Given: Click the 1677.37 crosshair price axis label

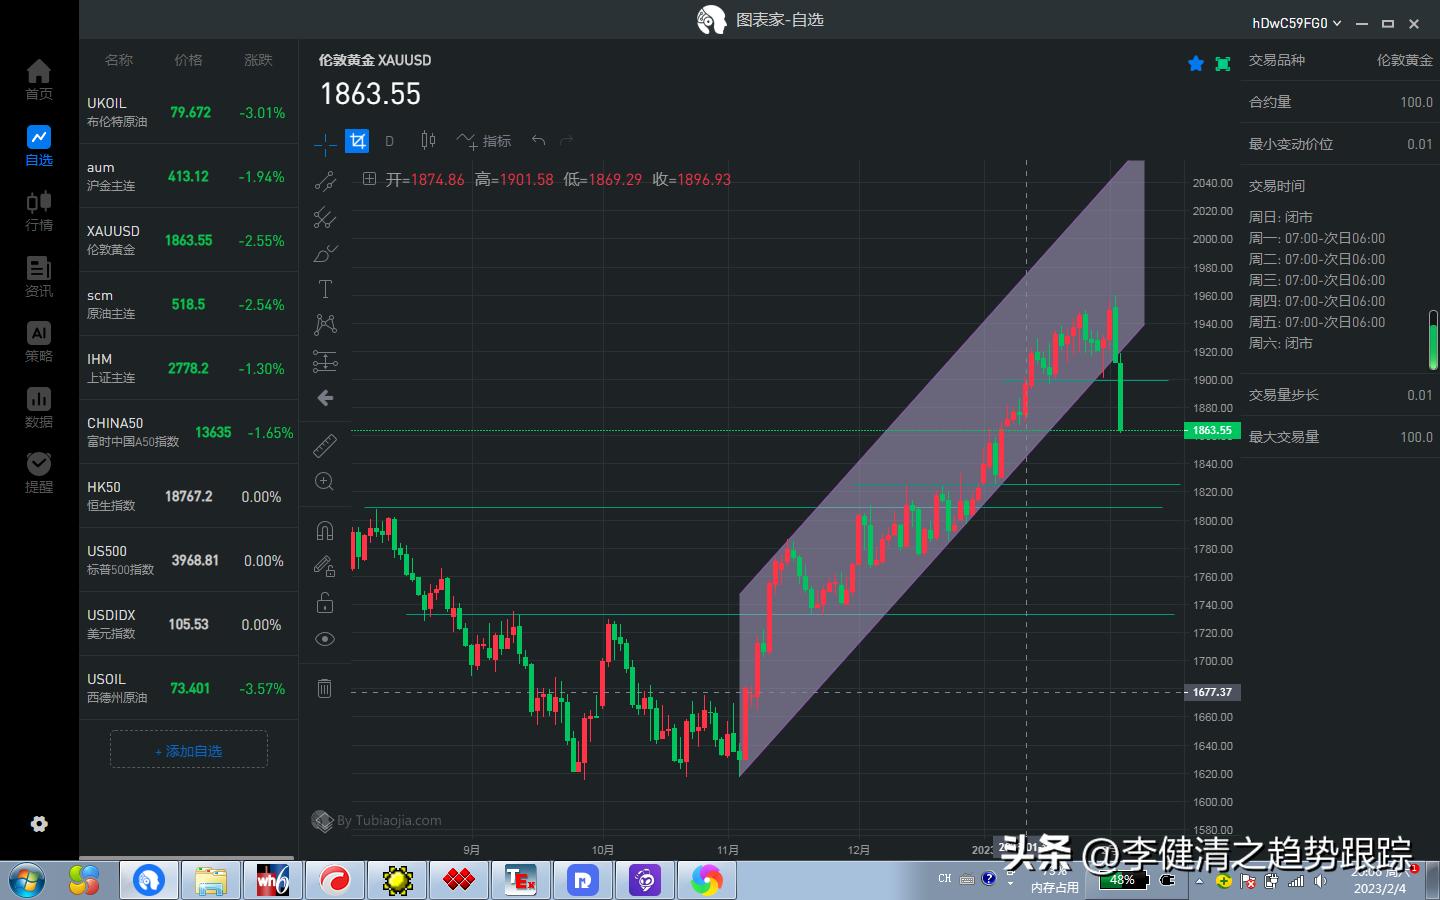Looking at the screenshot, I should click(x=1212, y=692).
